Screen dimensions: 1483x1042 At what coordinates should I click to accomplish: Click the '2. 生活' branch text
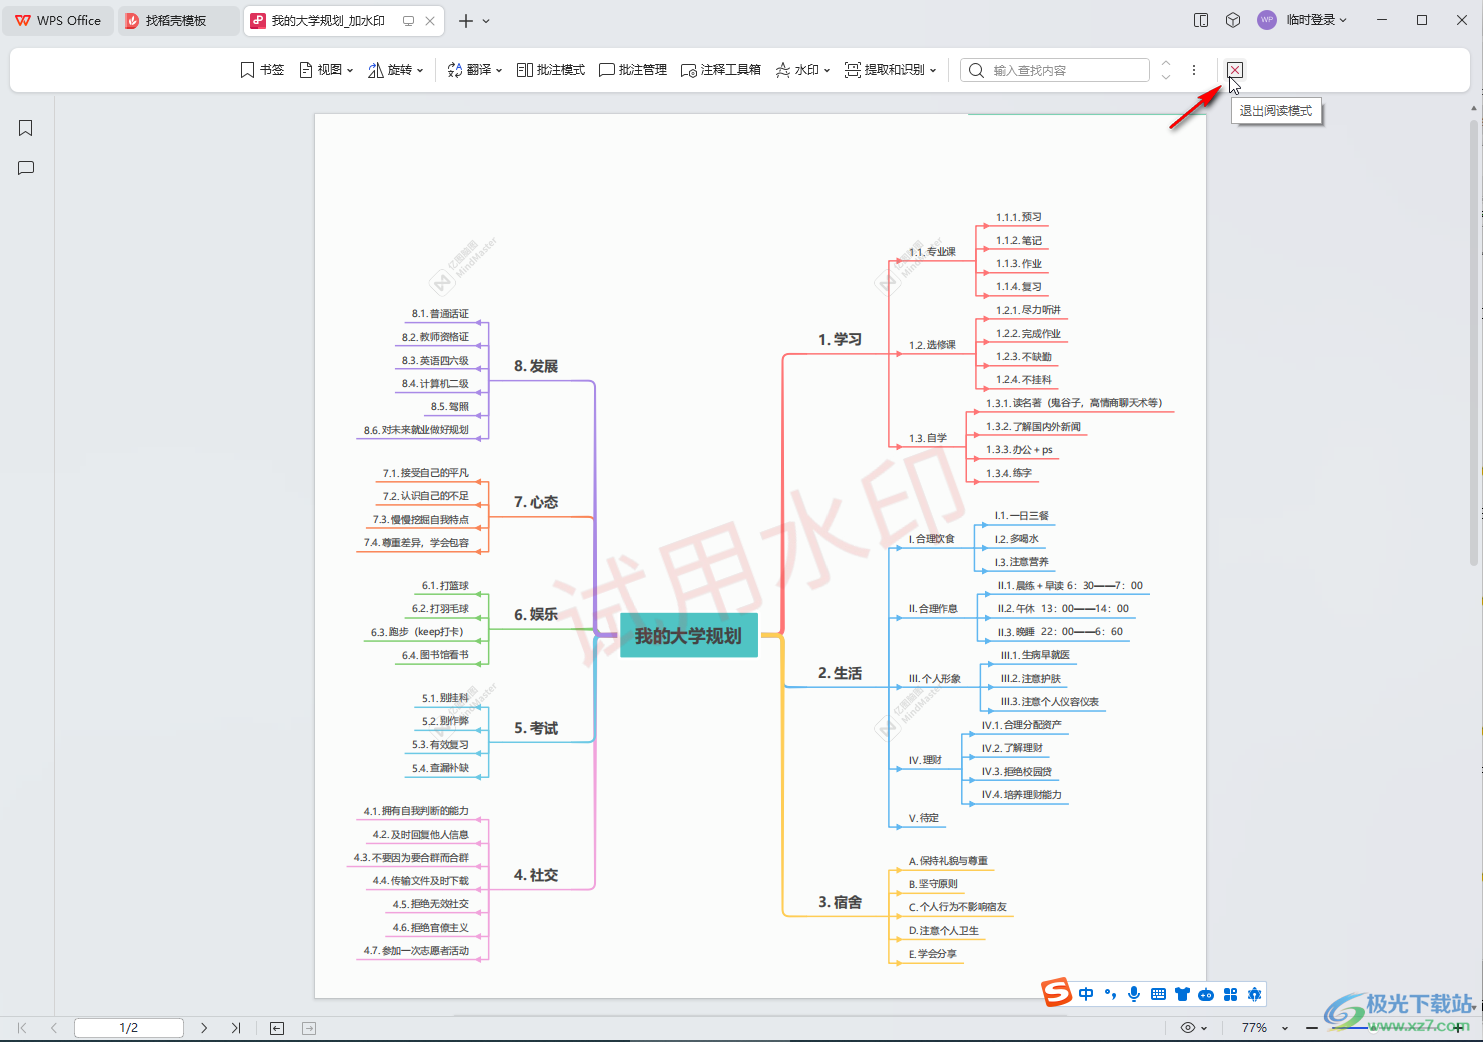tap(840, 673)
